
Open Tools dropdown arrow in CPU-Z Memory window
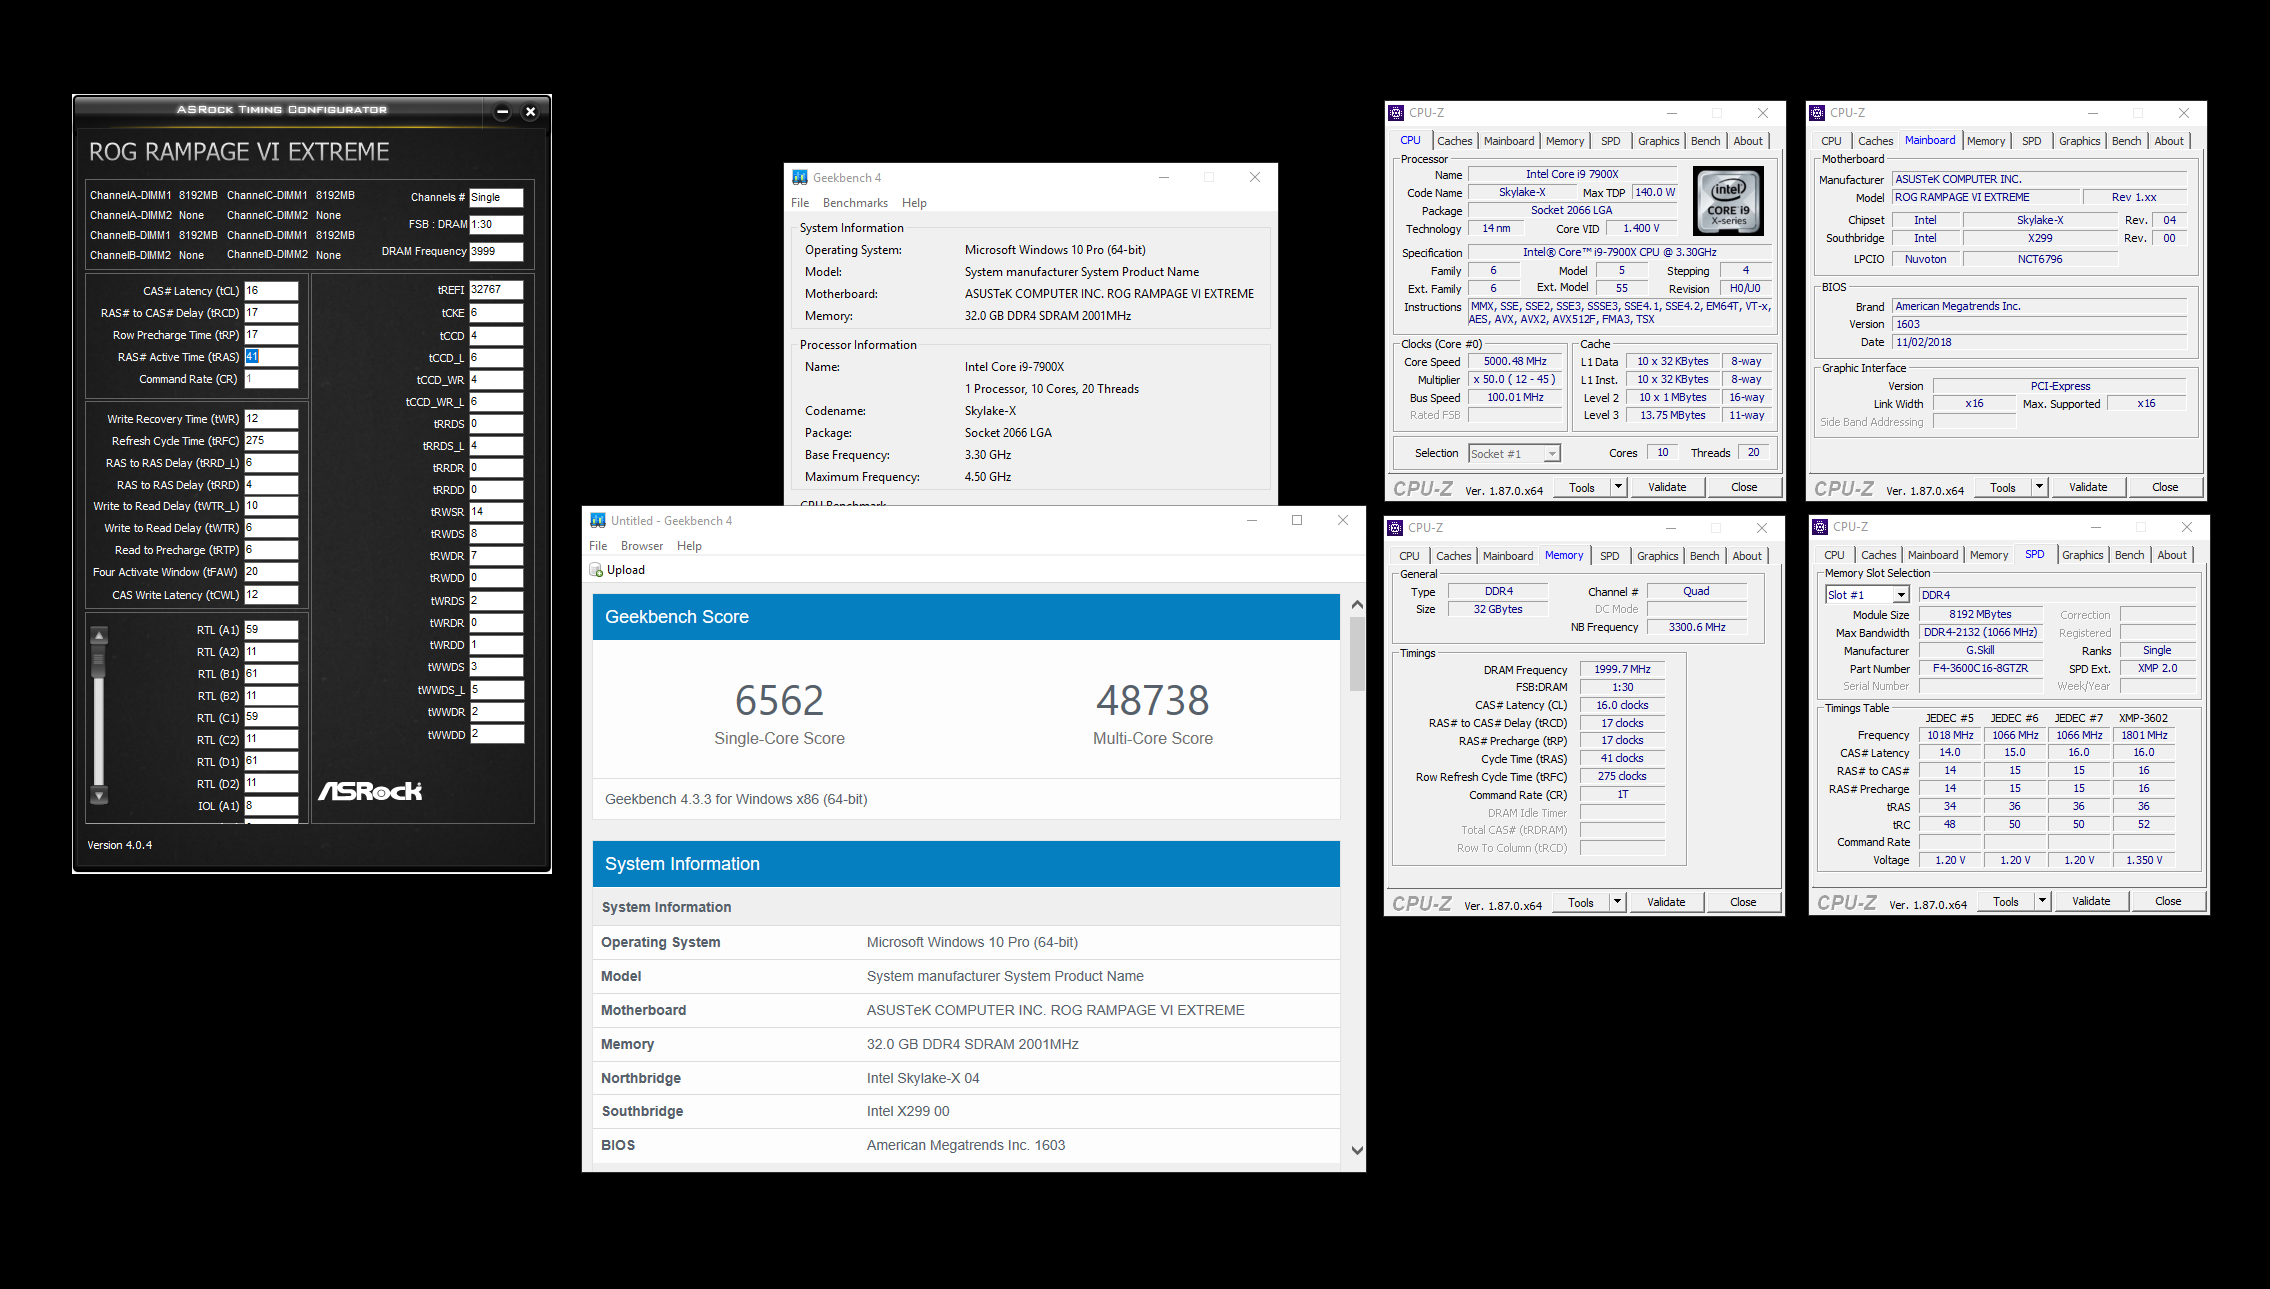pos(1617,902)
